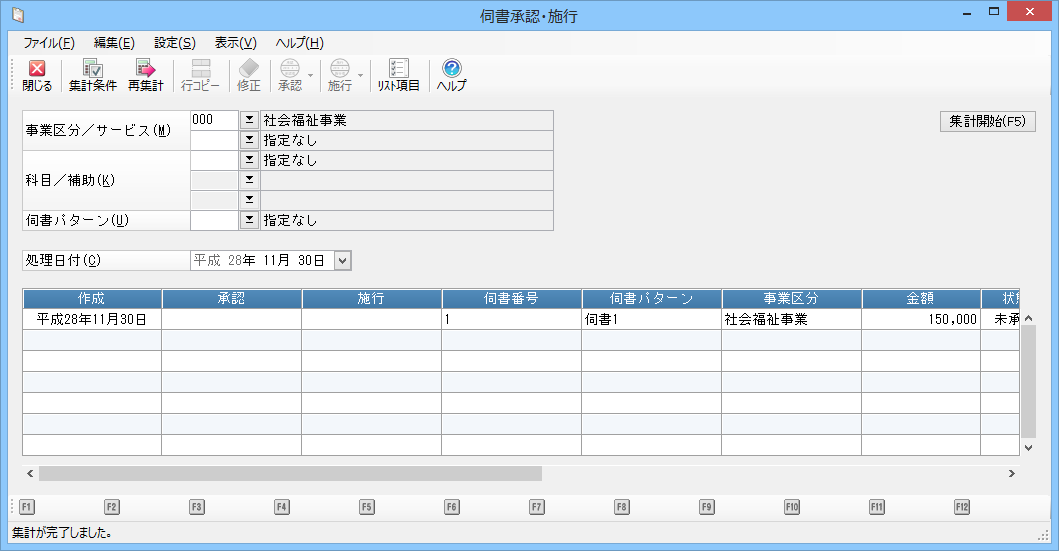Open the 設定(S) menu

[x=175, y=43]
